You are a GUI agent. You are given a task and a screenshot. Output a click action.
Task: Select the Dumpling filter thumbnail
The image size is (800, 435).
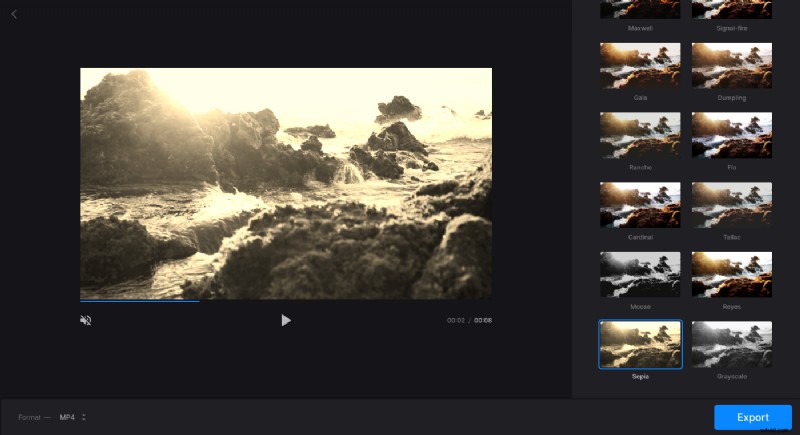click(x=732, y=66)
